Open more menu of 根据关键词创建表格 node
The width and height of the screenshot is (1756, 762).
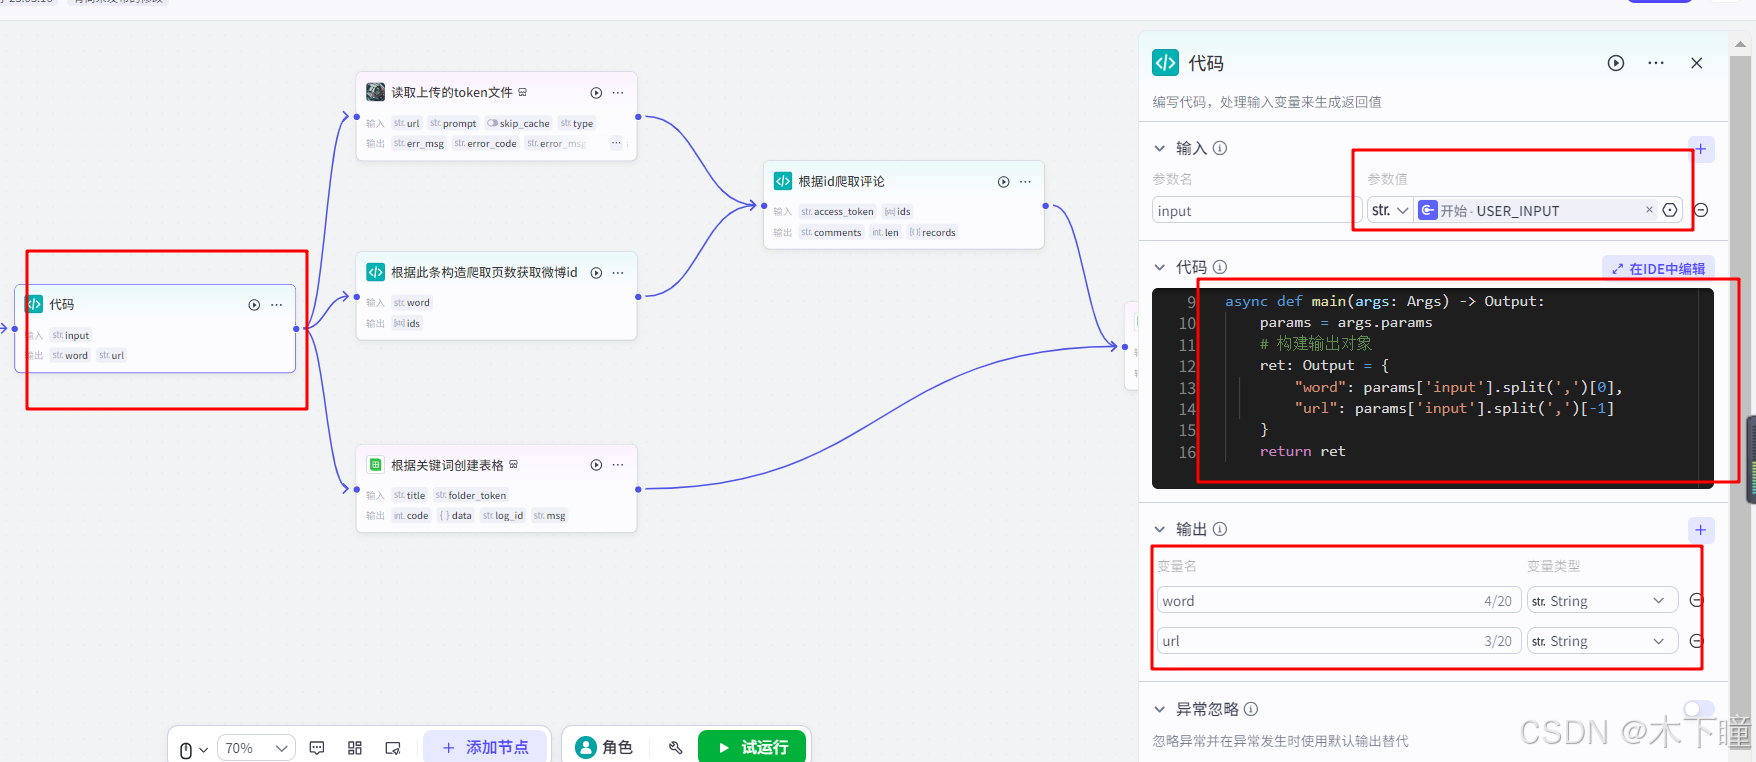pos(618,465)
